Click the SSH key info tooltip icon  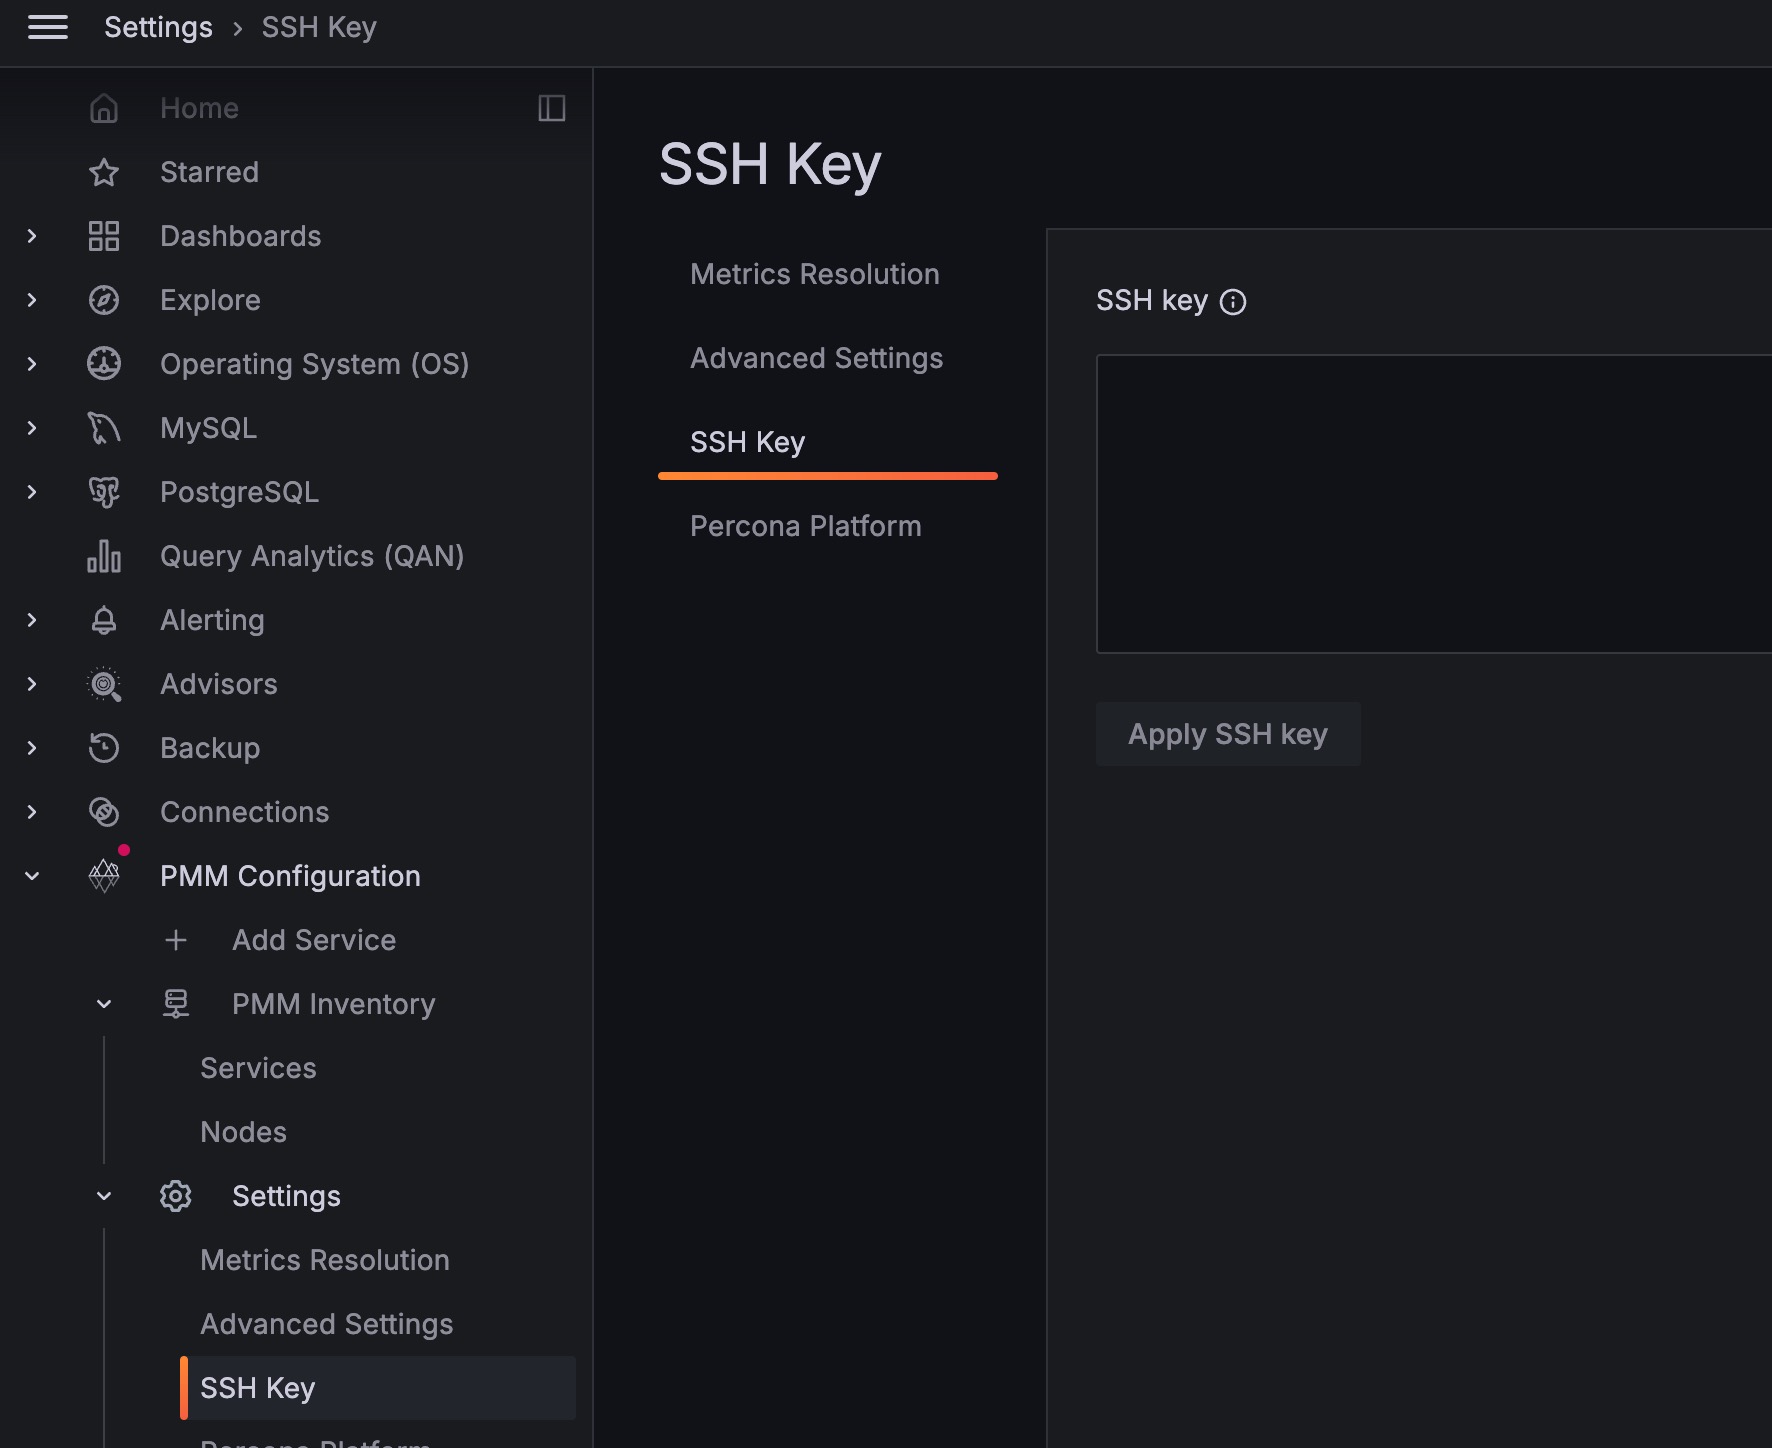[1233, 301]
